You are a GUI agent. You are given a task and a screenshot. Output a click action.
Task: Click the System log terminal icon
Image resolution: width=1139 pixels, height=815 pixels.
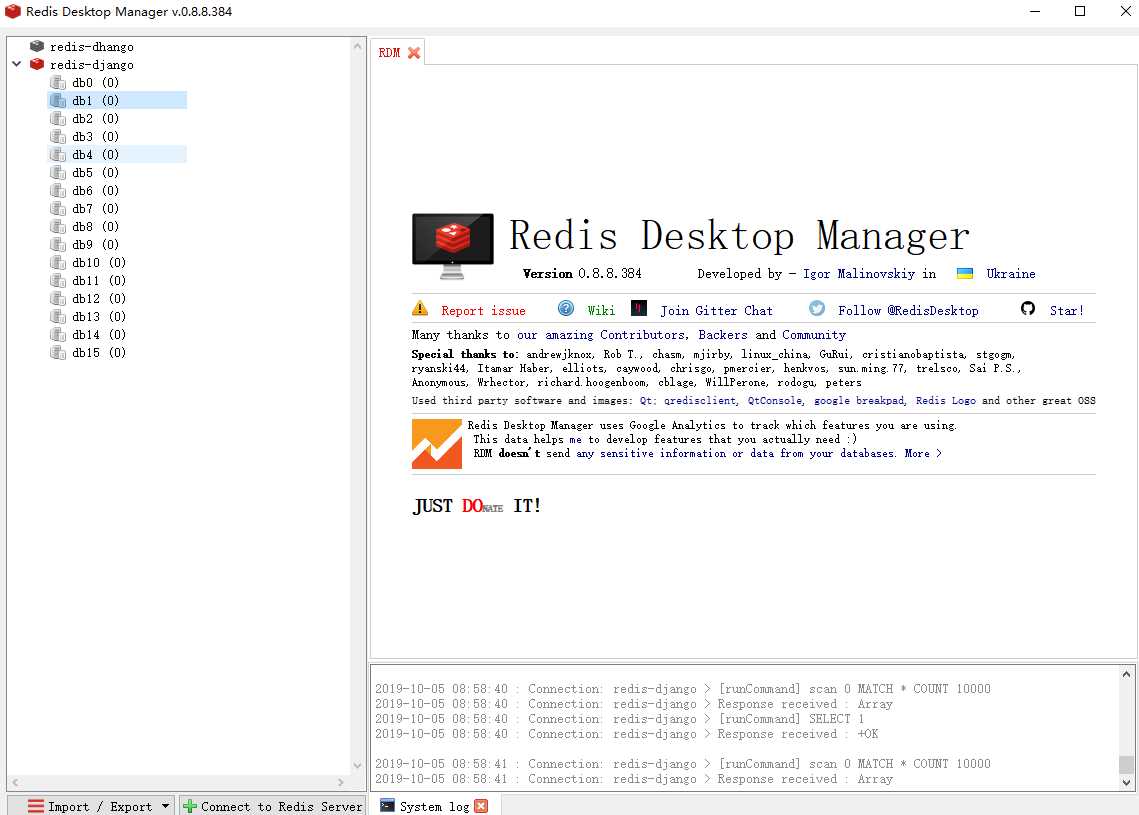[x=387, y=805]
